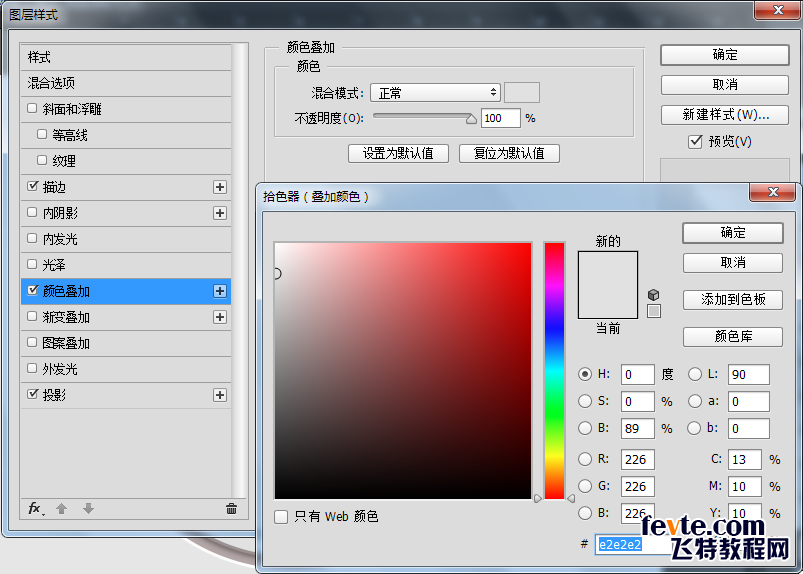Viewport: 803px width, 574px height.
Task: Select the R red radio button
Action: click(585, 459)
